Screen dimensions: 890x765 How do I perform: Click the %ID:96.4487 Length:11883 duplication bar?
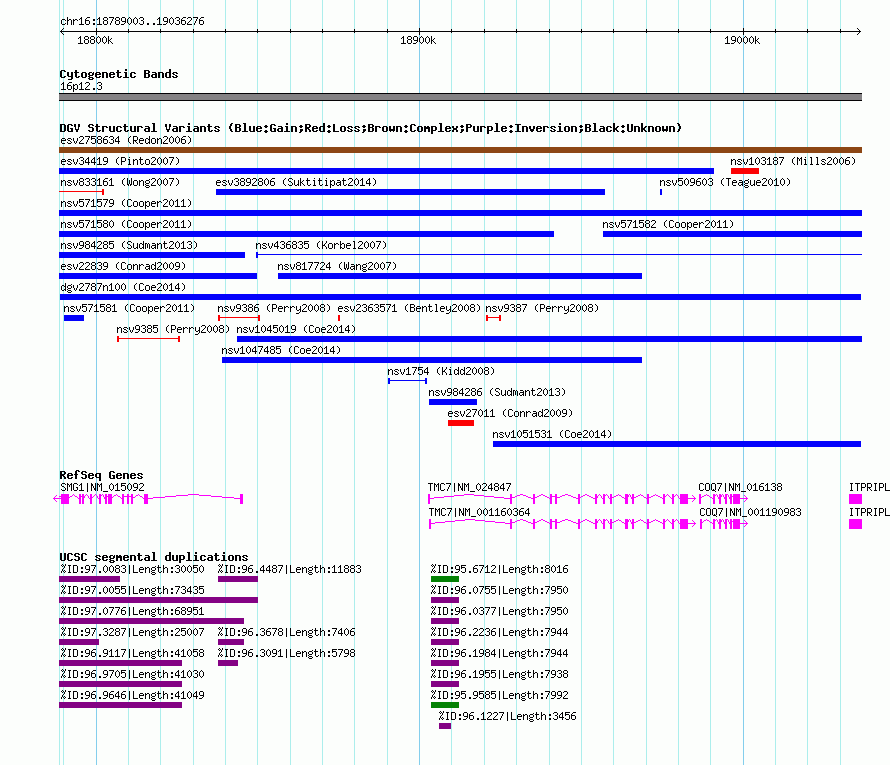[x=238, y=579]
